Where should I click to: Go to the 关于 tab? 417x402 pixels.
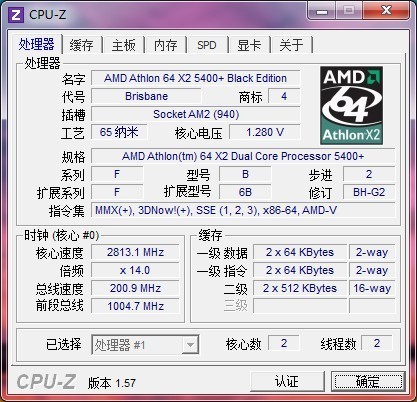point(292,45)
